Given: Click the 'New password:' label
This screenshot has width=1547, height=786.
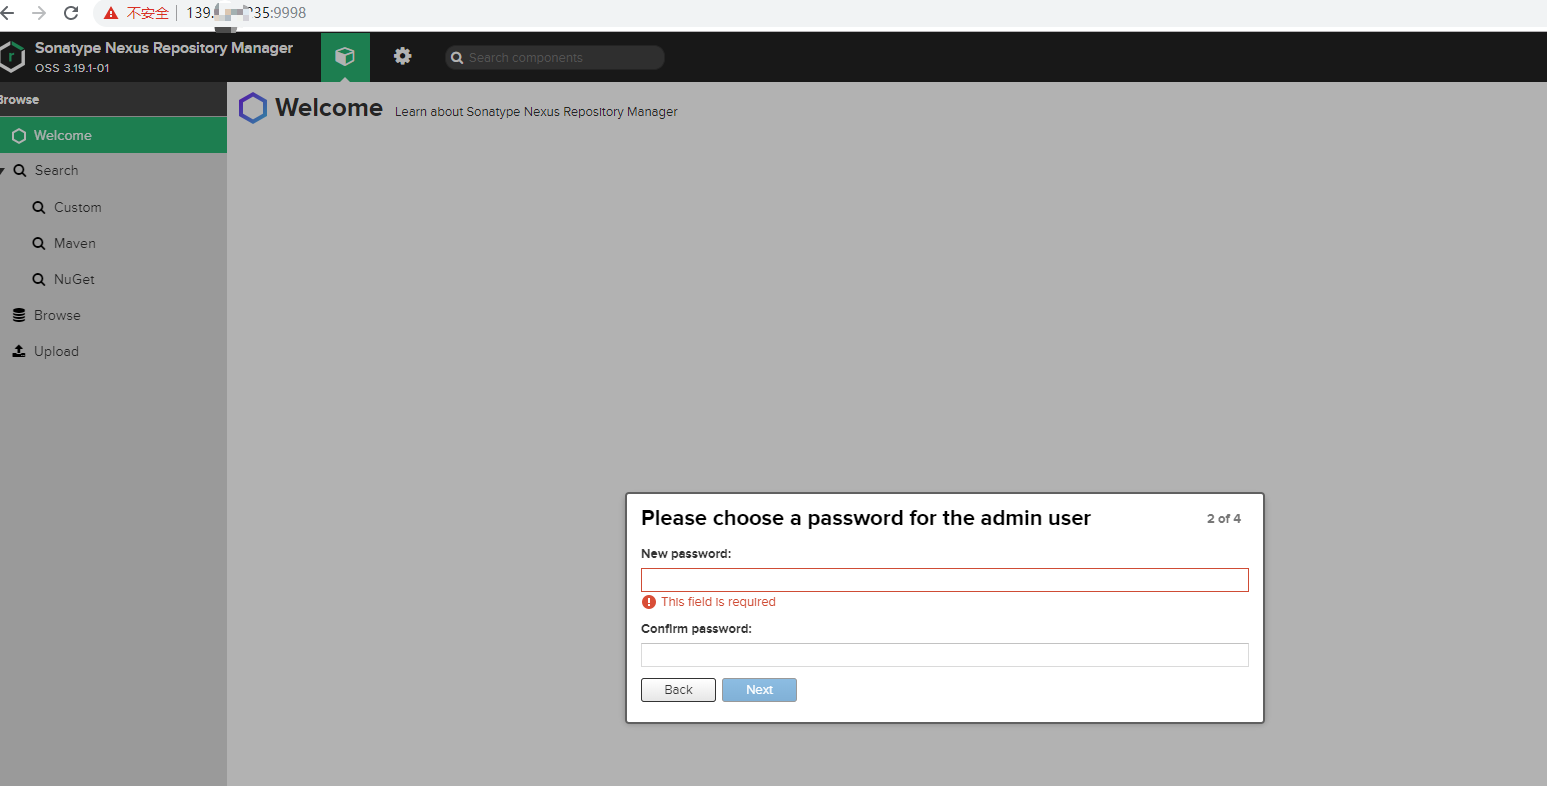Looking at the screenshot, I should coord(686,554).
